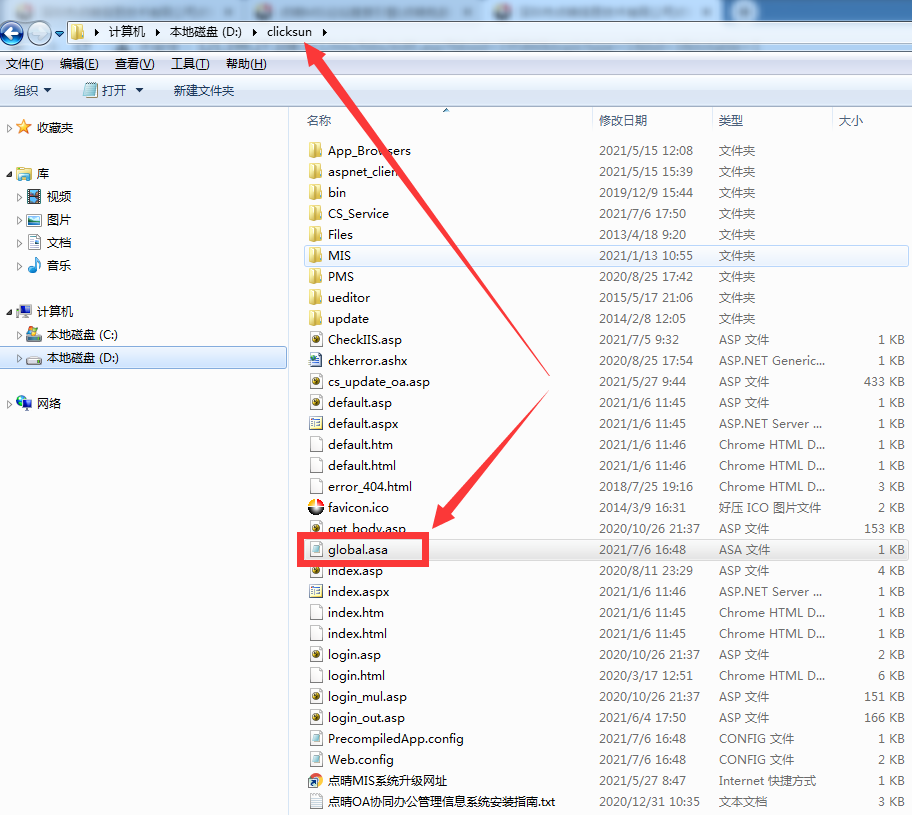The height and width of the screenshot is (815, 912).
Task: Click the MIS folder icon
Action: pos(316,256)
